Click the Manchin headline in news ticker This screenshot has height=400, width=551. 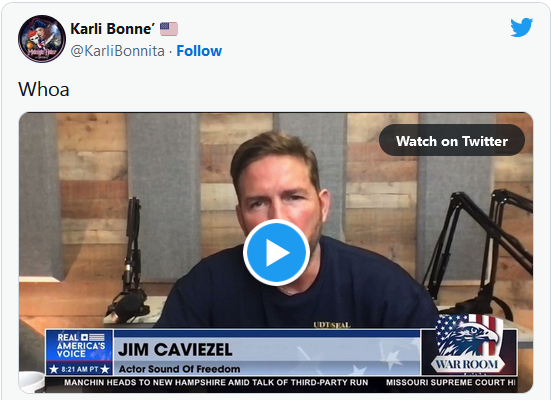tap(216, 382)
